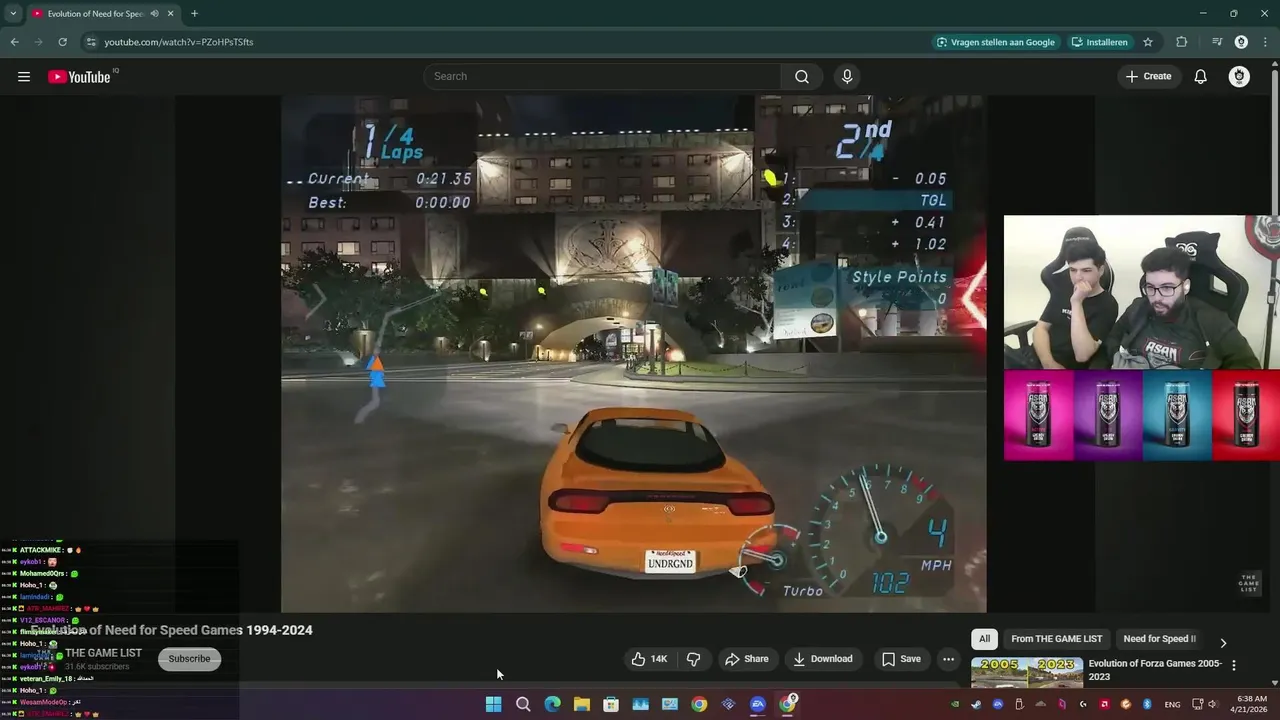Go to the YouTube home logo
The image size is (1280, 720).
(79, 77)
